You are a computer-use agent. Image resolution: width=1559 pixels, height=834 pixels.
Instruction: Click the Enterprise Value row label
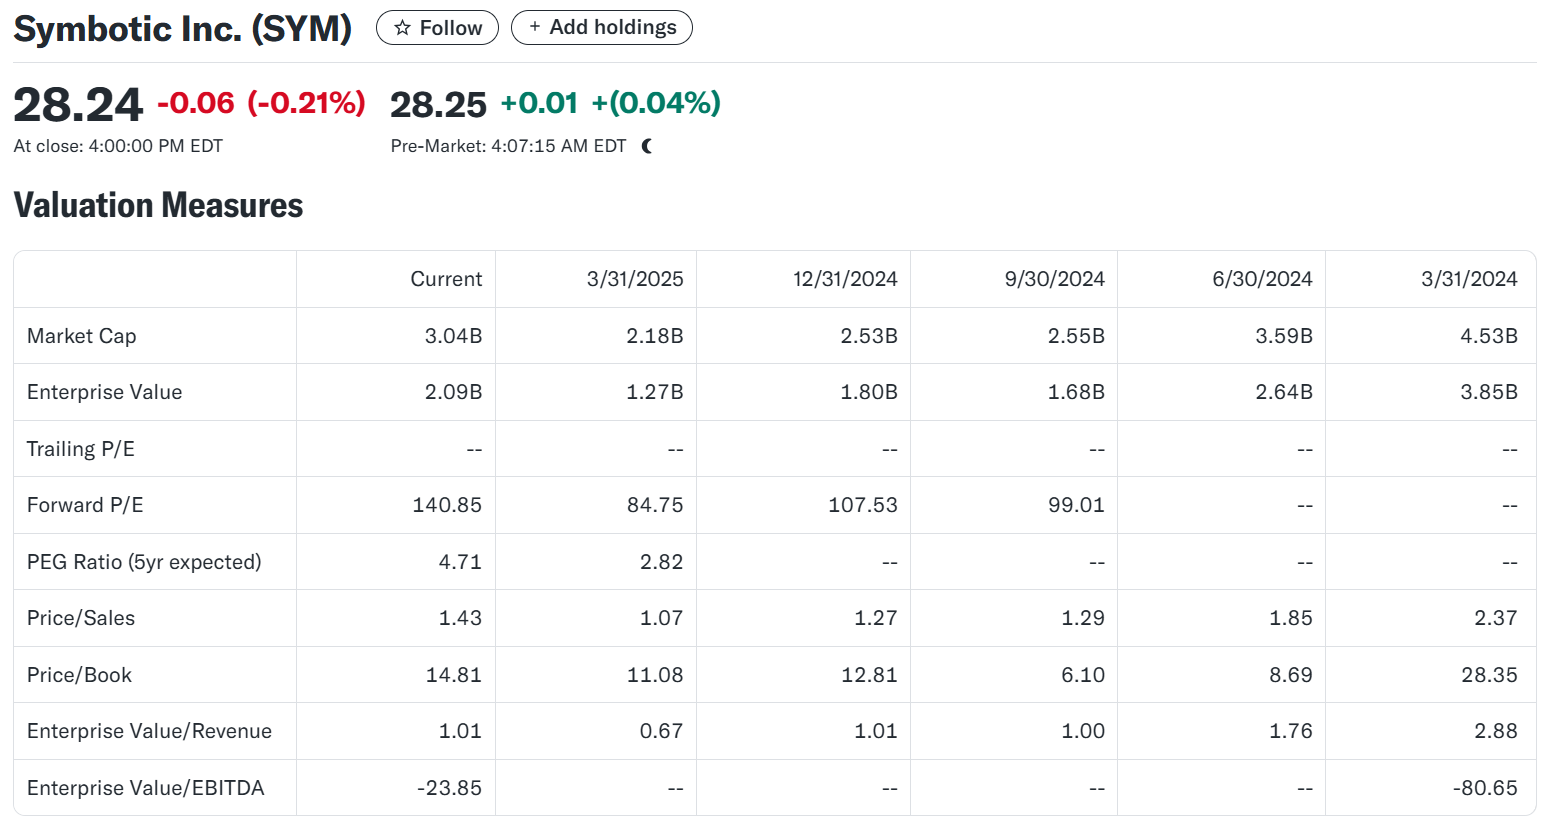click(x=105, y=392)
